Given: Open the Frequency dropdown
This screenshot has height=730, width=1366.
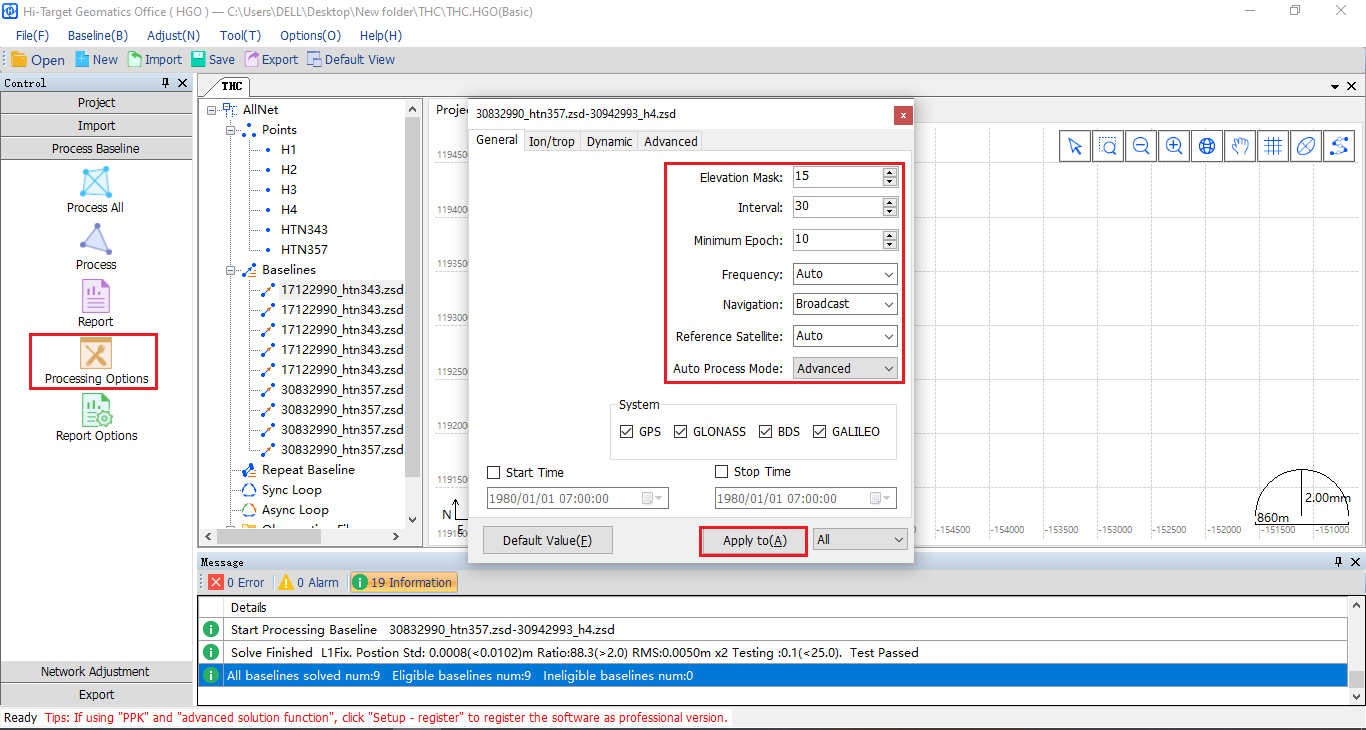Looking at the screenshot, I should pos(845,274).
